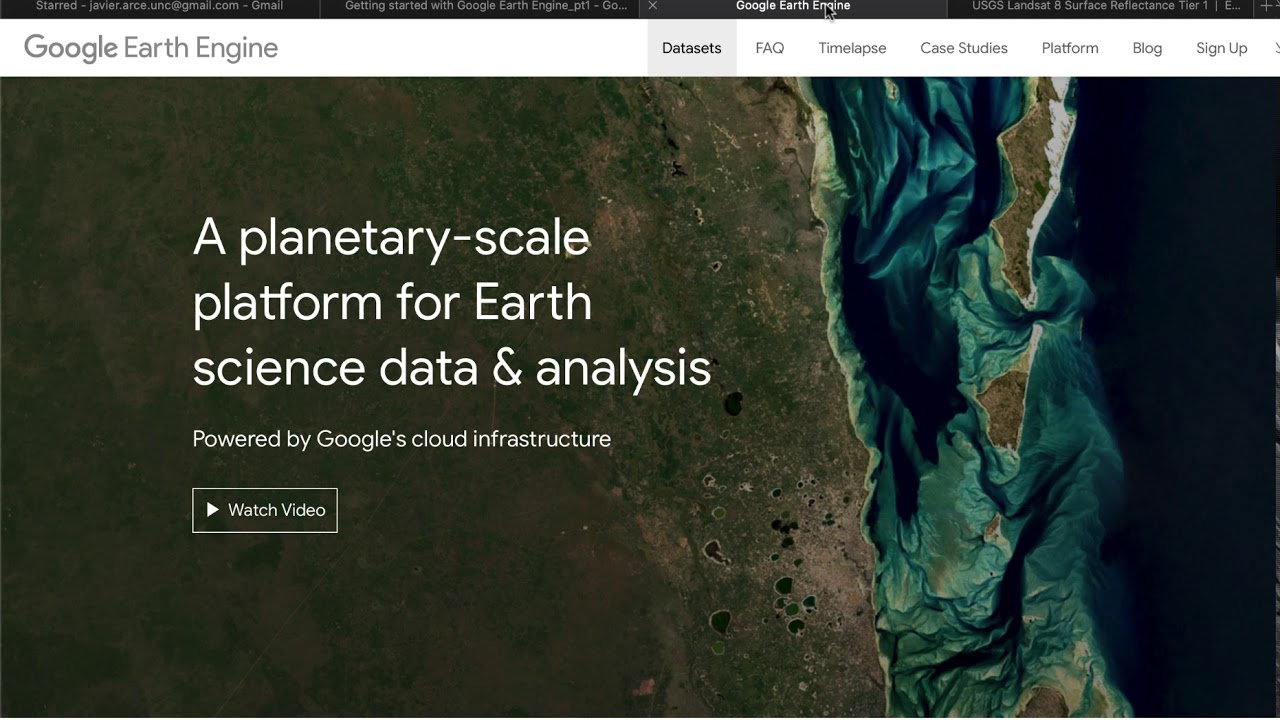View Case Studies
This screenshot has height=720, width=1280.
coord(964,48)
